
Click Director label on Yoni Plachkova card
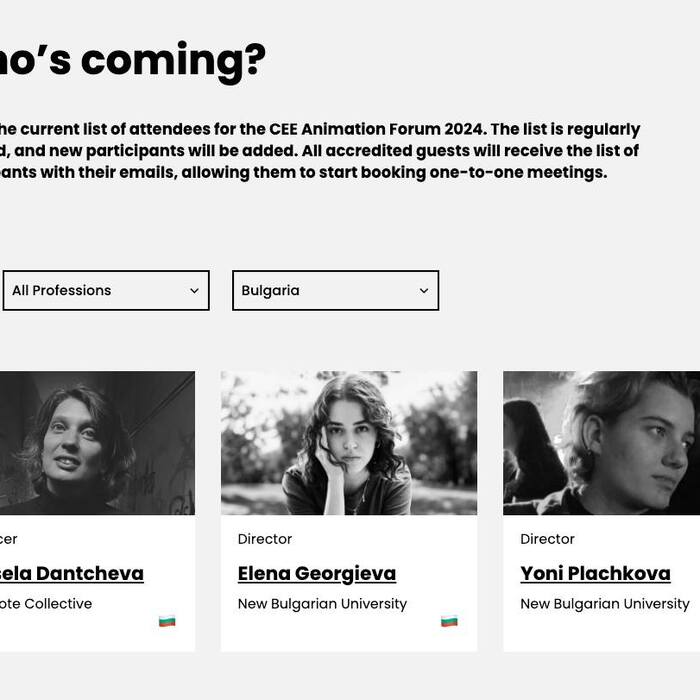click(547, 539)
